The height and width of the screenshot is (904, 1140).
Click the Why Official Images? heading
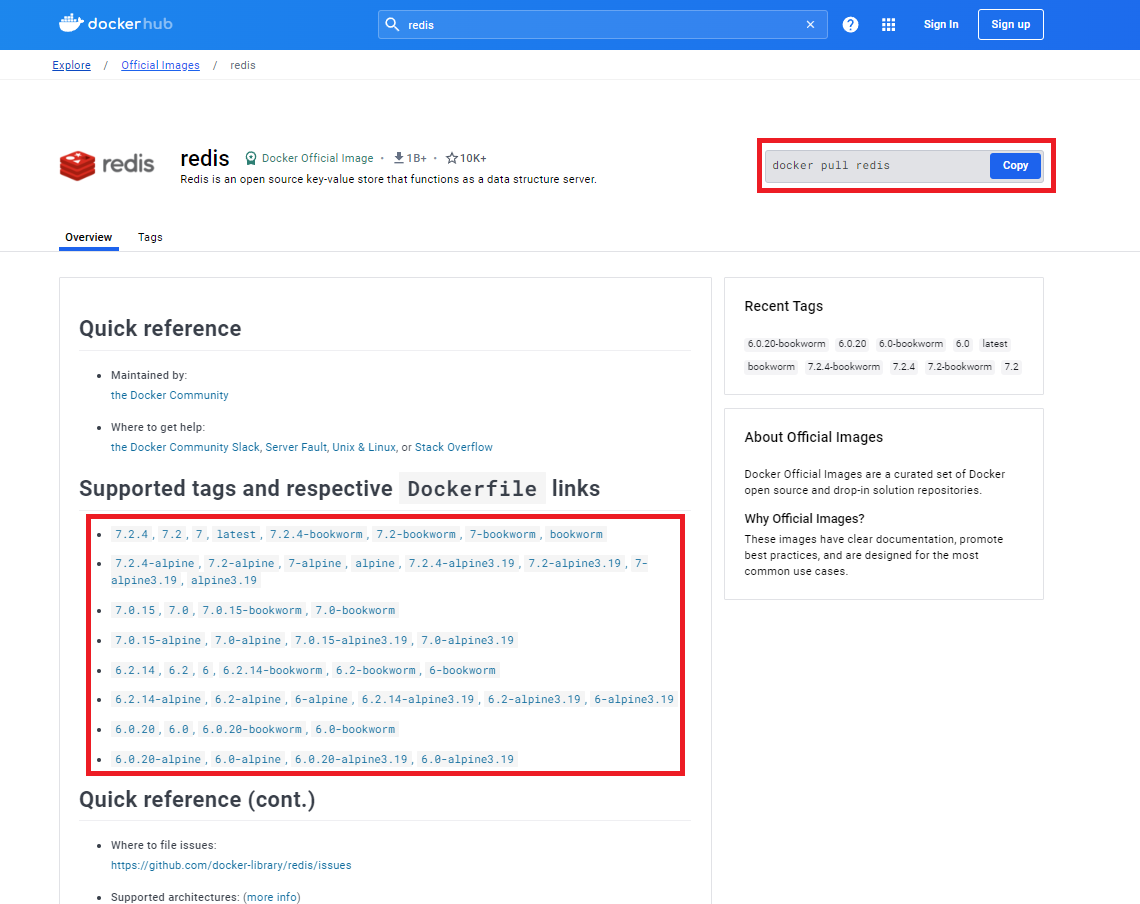pyautogui.click(x=804, y=519)
